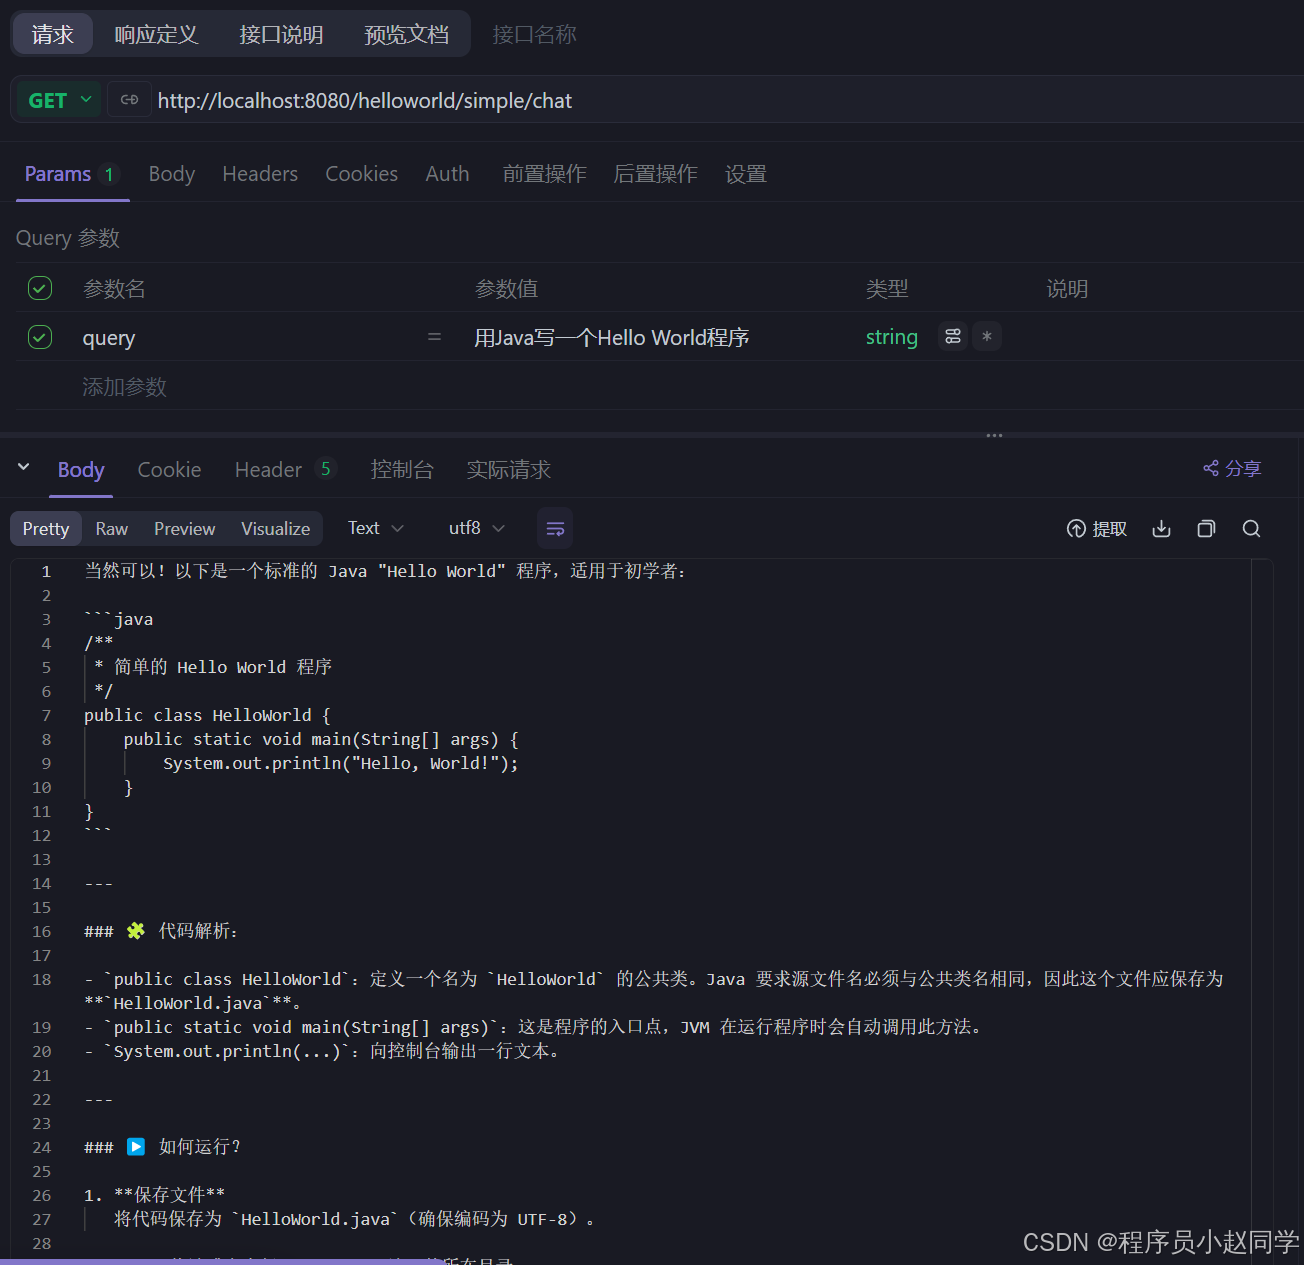Viewport: 1304px width, 1265px height.
Task: Open the 后置操作 tab
Action: tap(655, 174)
